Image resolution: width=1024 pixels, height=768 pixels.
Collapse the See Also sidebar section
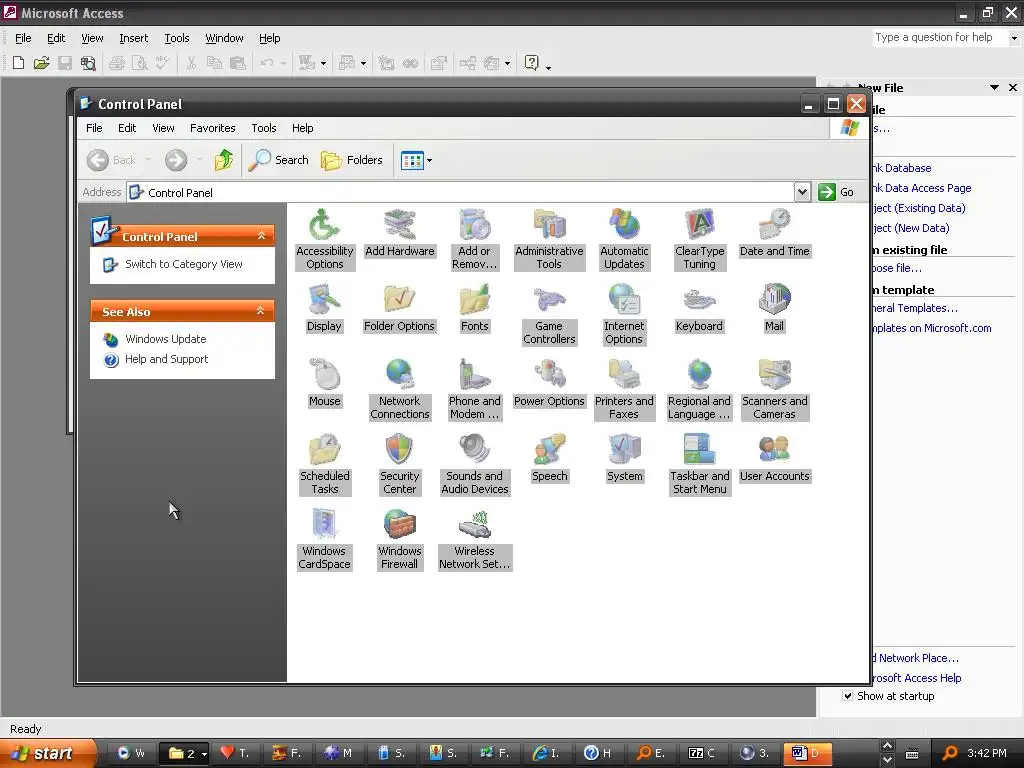[x=261, y=311]
